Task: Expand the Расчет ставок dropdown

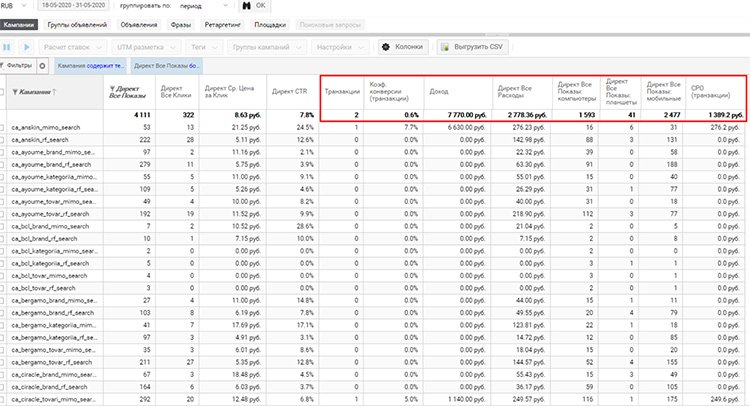Action: (72, 47)
